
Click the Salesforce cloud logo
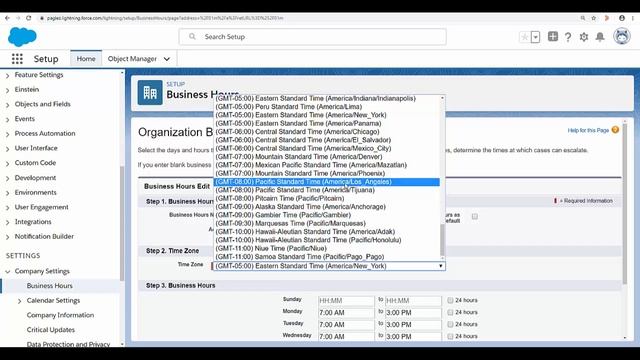[22, 37]
